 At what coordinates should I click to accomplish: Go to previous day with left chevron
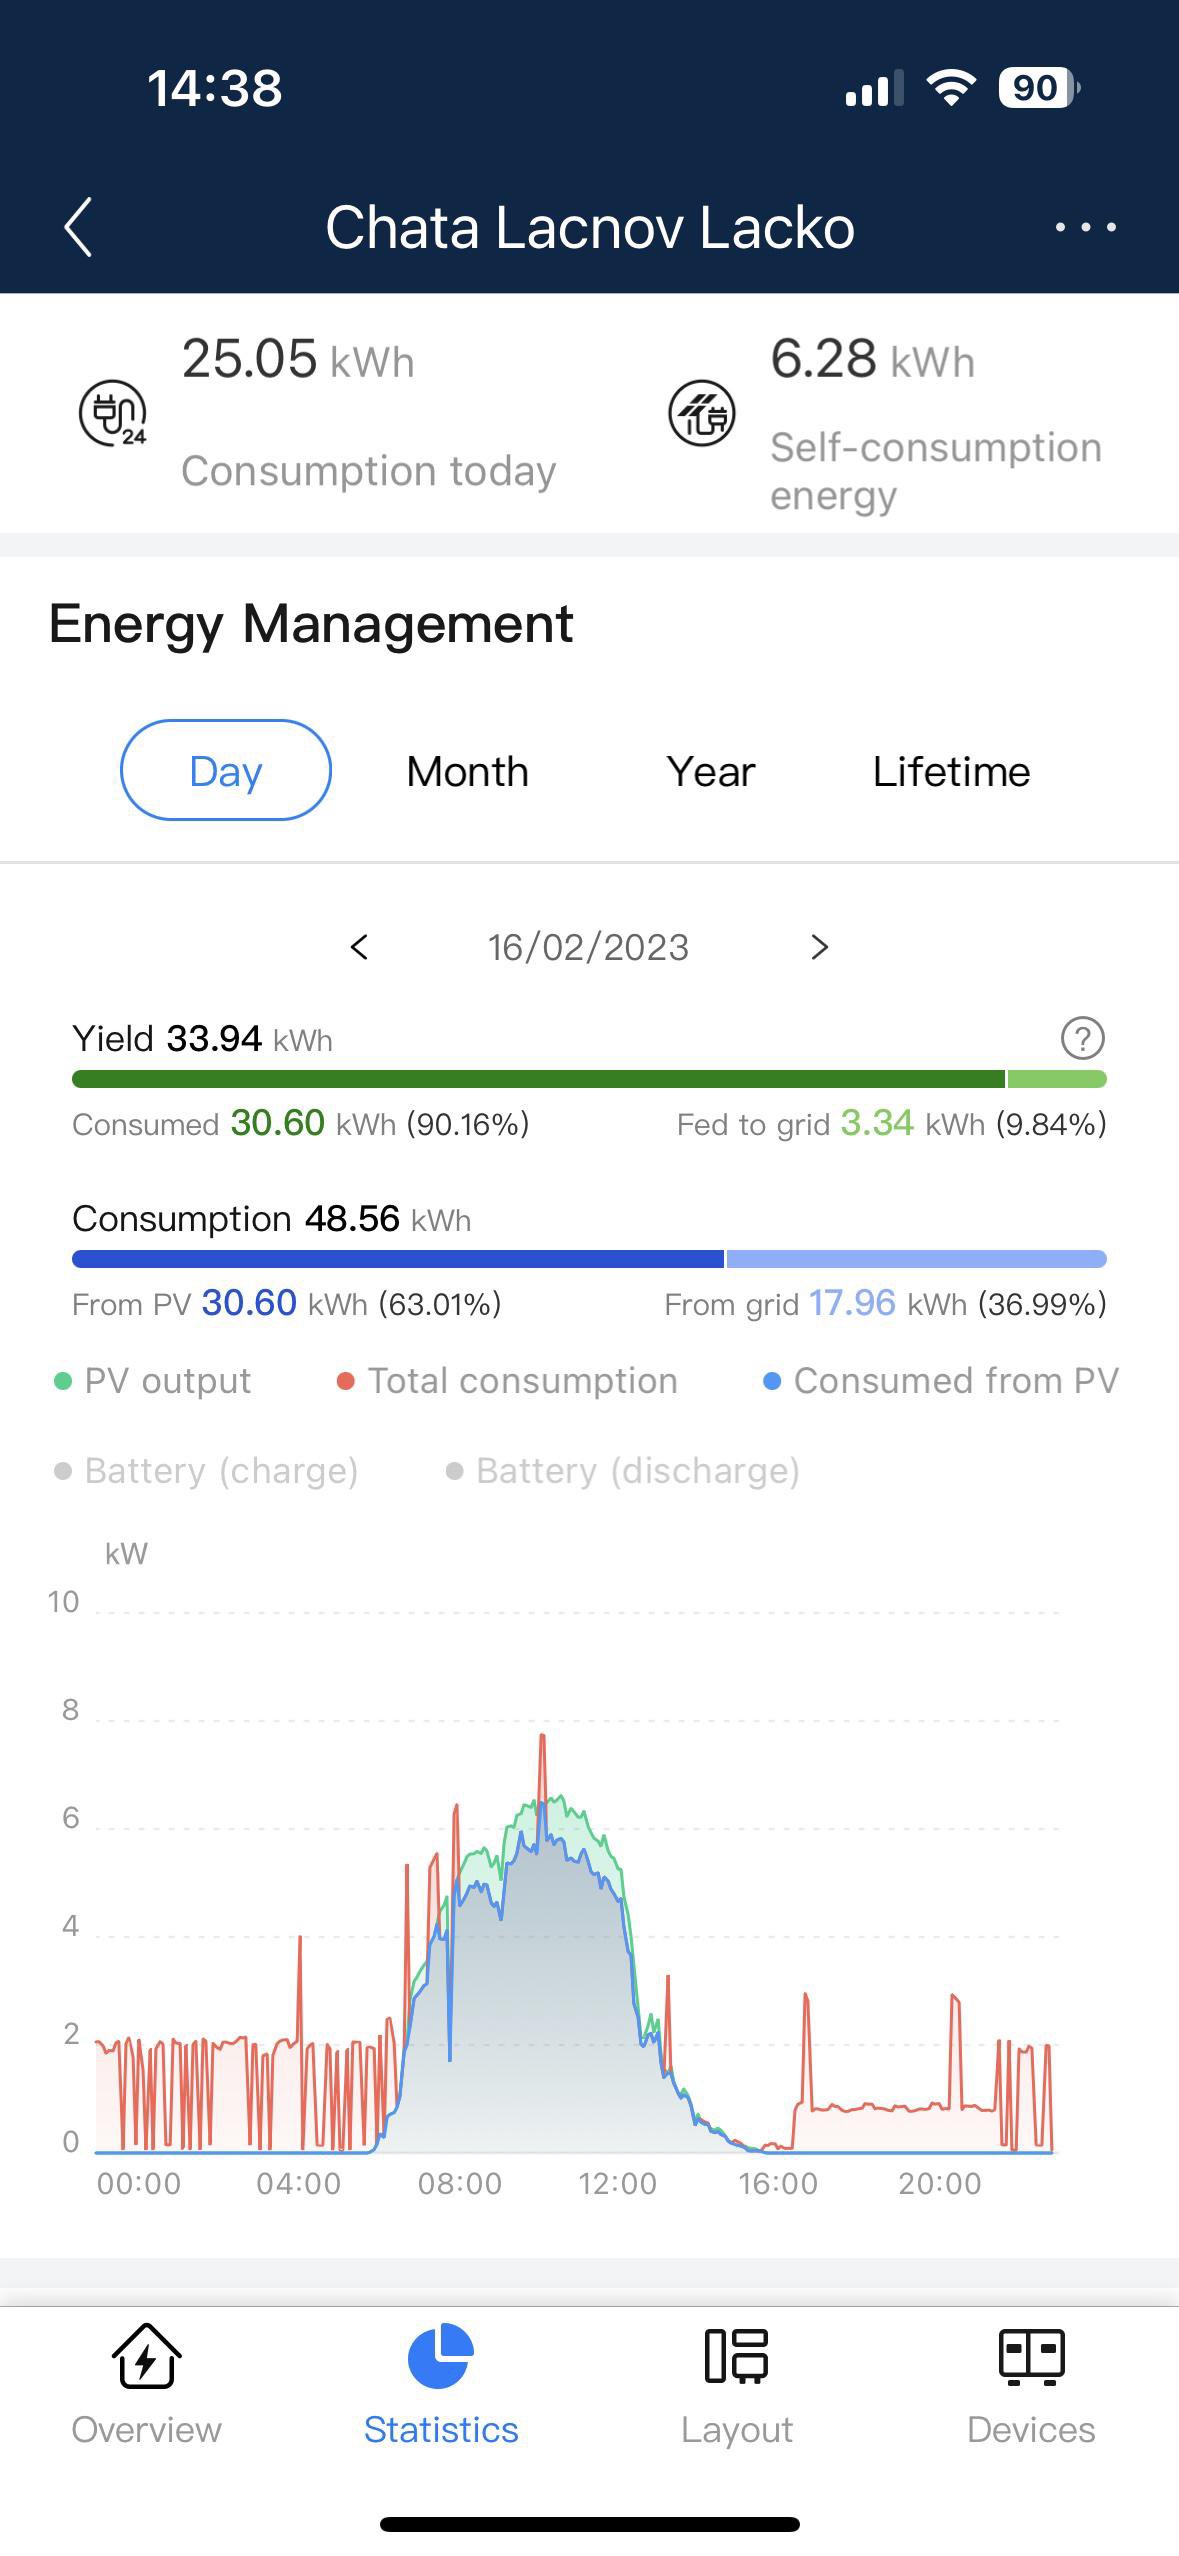pyautogui.click(x=360, y=947)
